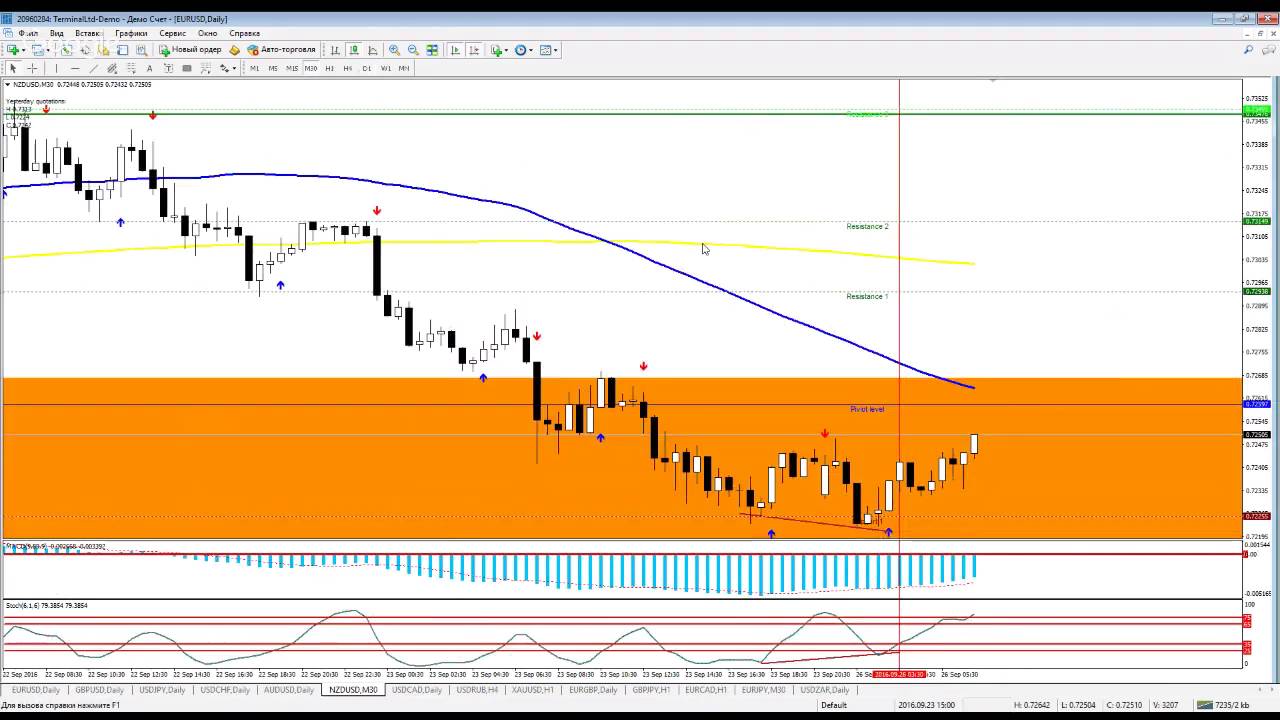1280x720 pixels.
Task: Open the periods clock dropdown
Action: coord(524,50)
